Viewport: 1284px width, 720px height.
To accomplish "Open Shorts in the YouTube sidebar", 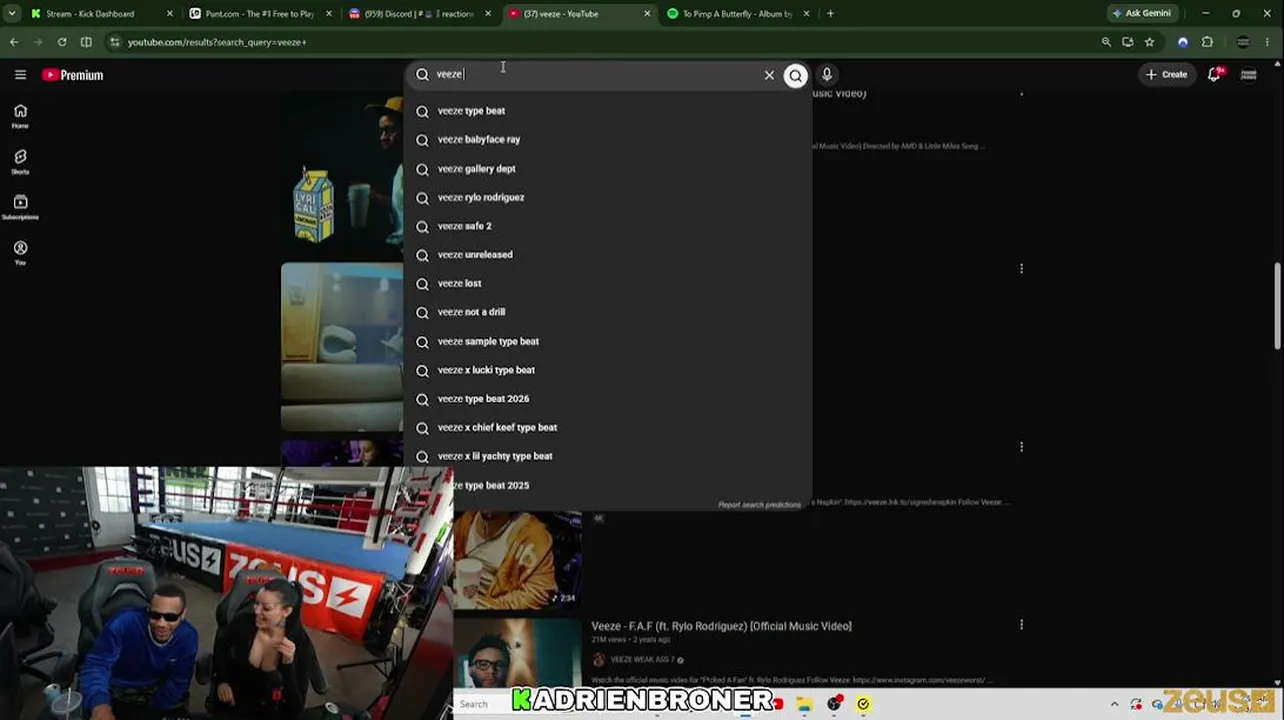I will click(20, 162).
